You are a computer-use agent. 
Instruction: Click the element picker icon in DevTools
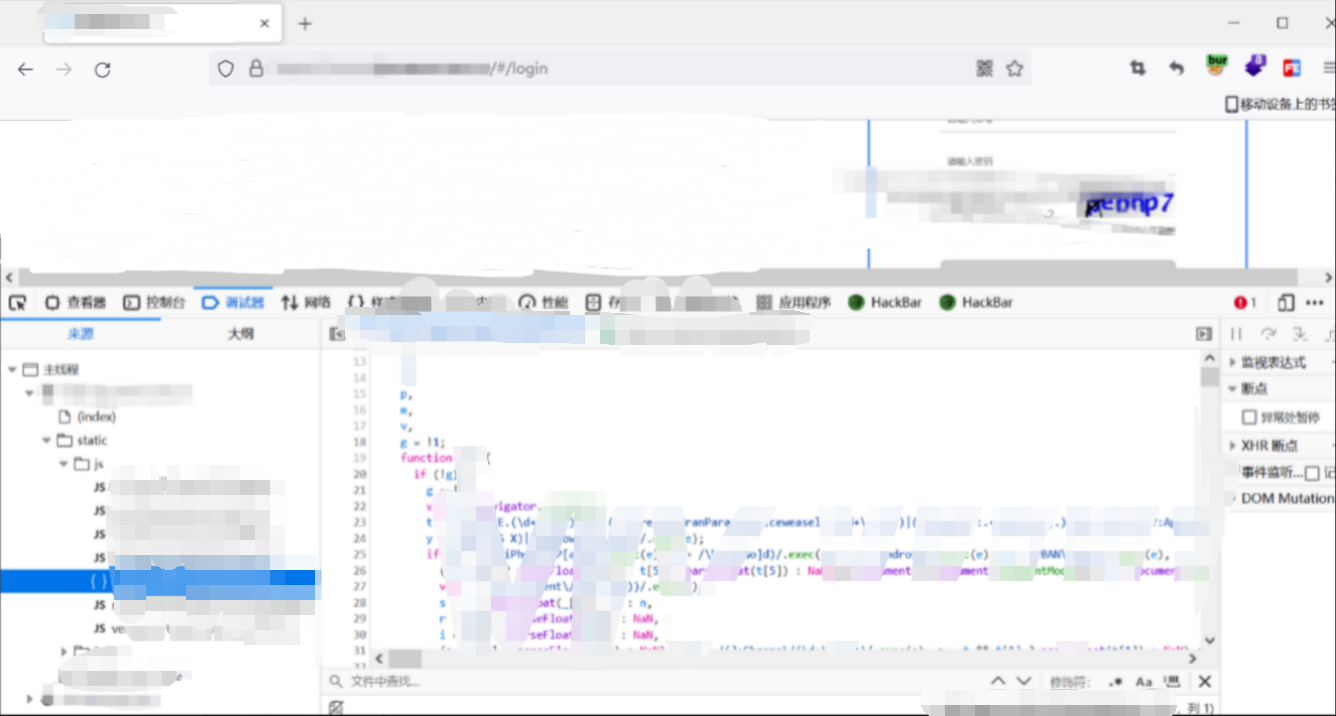(x=17, y=303)
